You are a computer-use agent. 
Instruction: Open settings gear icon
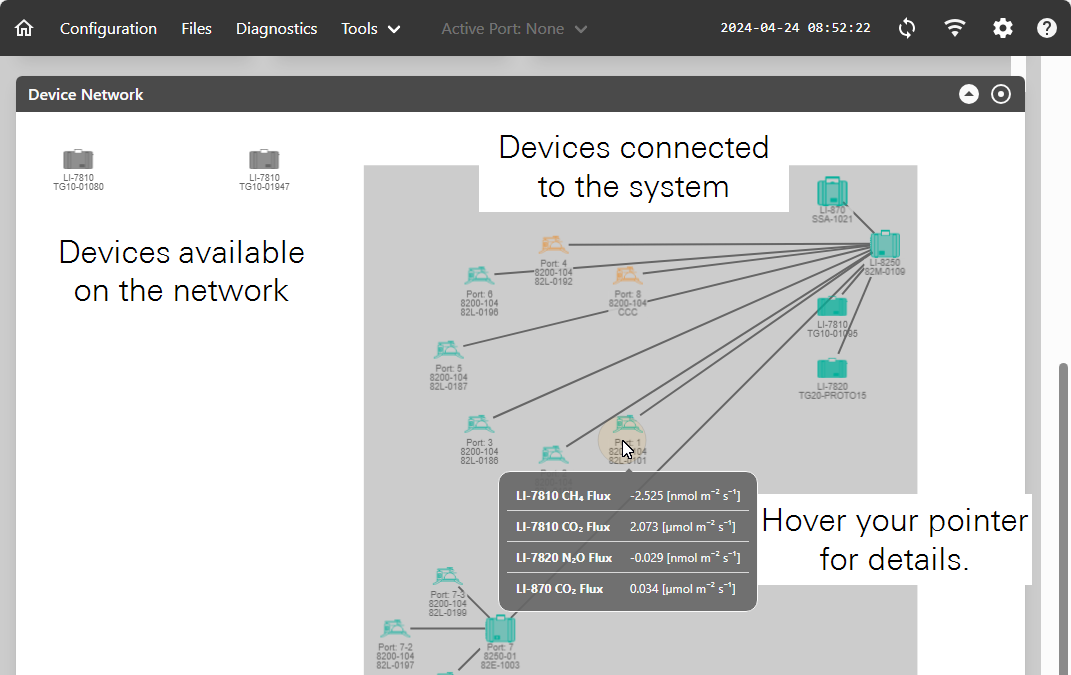coord(1002,28)
